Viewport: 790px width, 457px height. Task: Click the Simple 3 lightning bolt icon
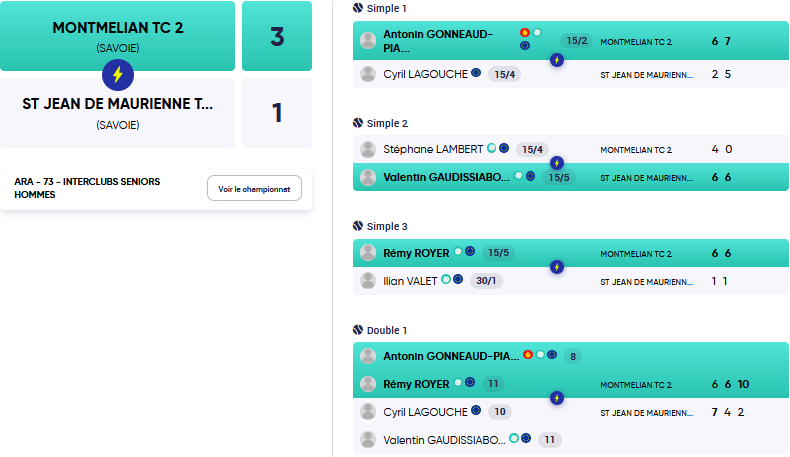pyautogui.click(x=557, y=267)
